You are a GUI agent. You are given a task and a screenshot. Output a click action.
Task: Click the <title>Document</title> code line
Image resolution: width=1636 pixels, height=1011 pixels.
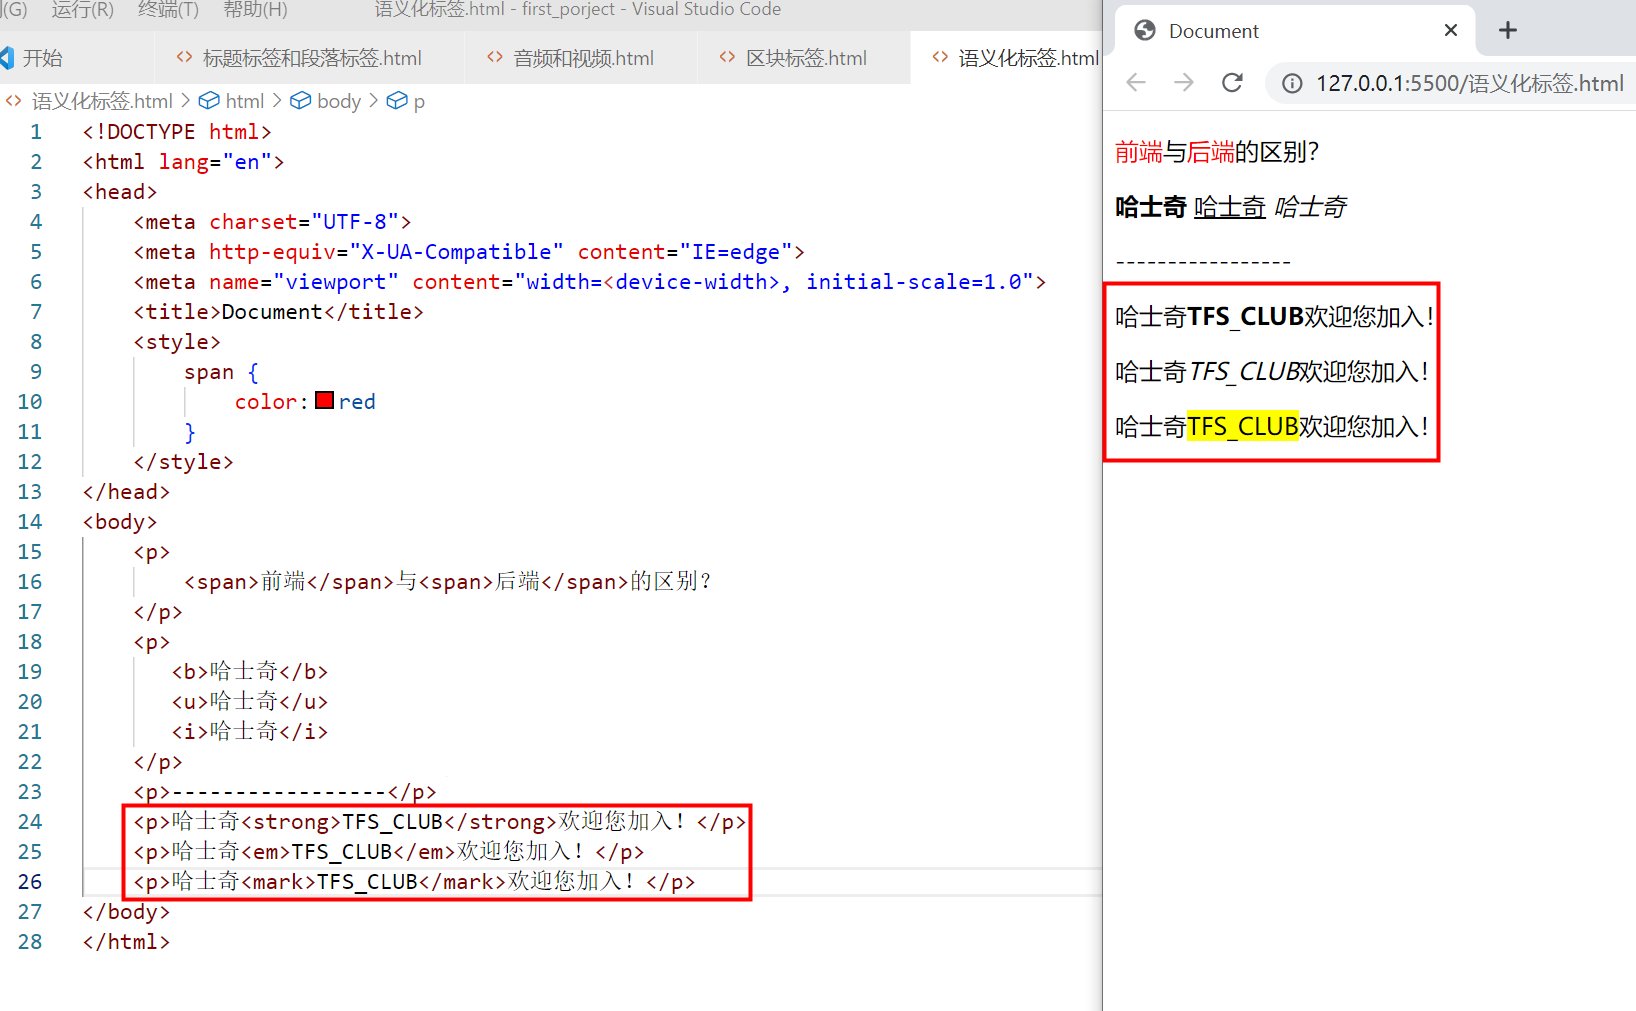pos(278,312)
